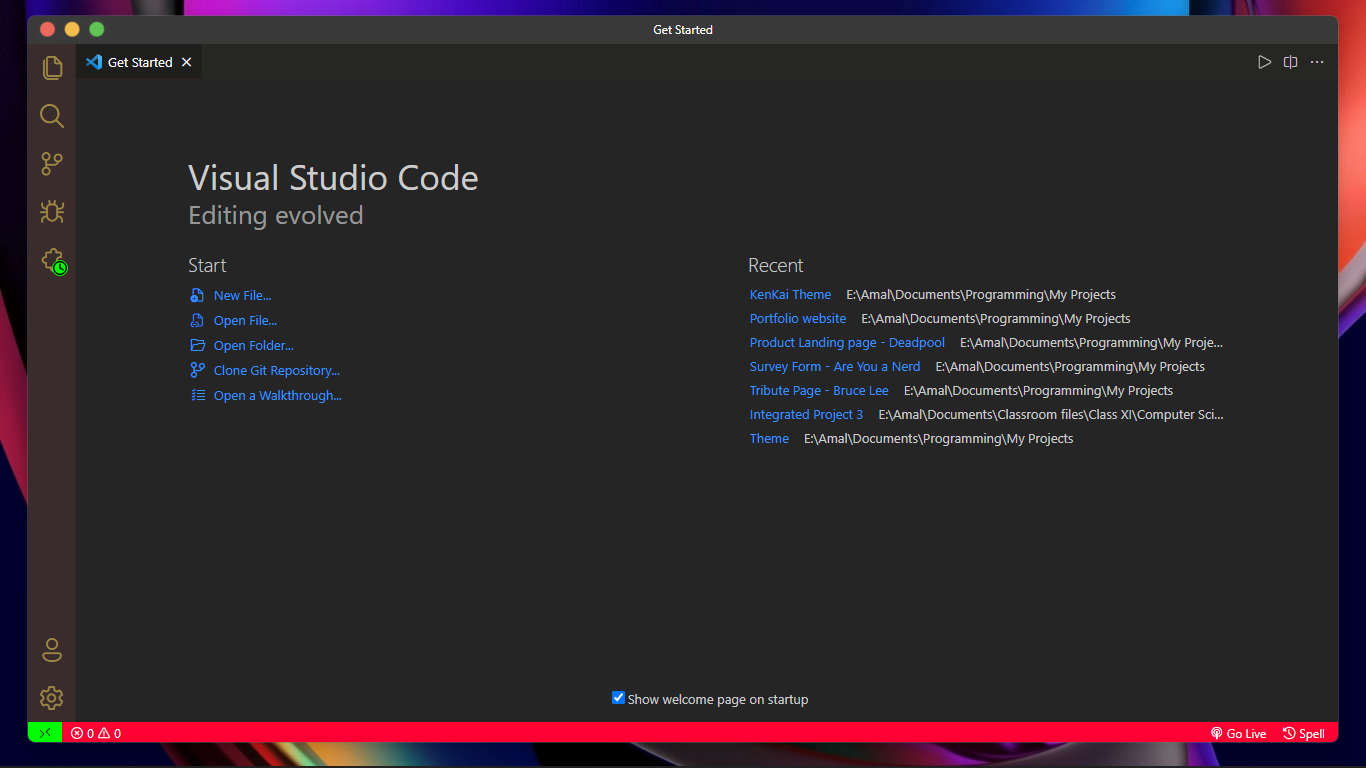This screenshot has width=1366, height=768.
Task: Open recent Survey Form - Are You a Nerd
Action: [x=835, y=366]
